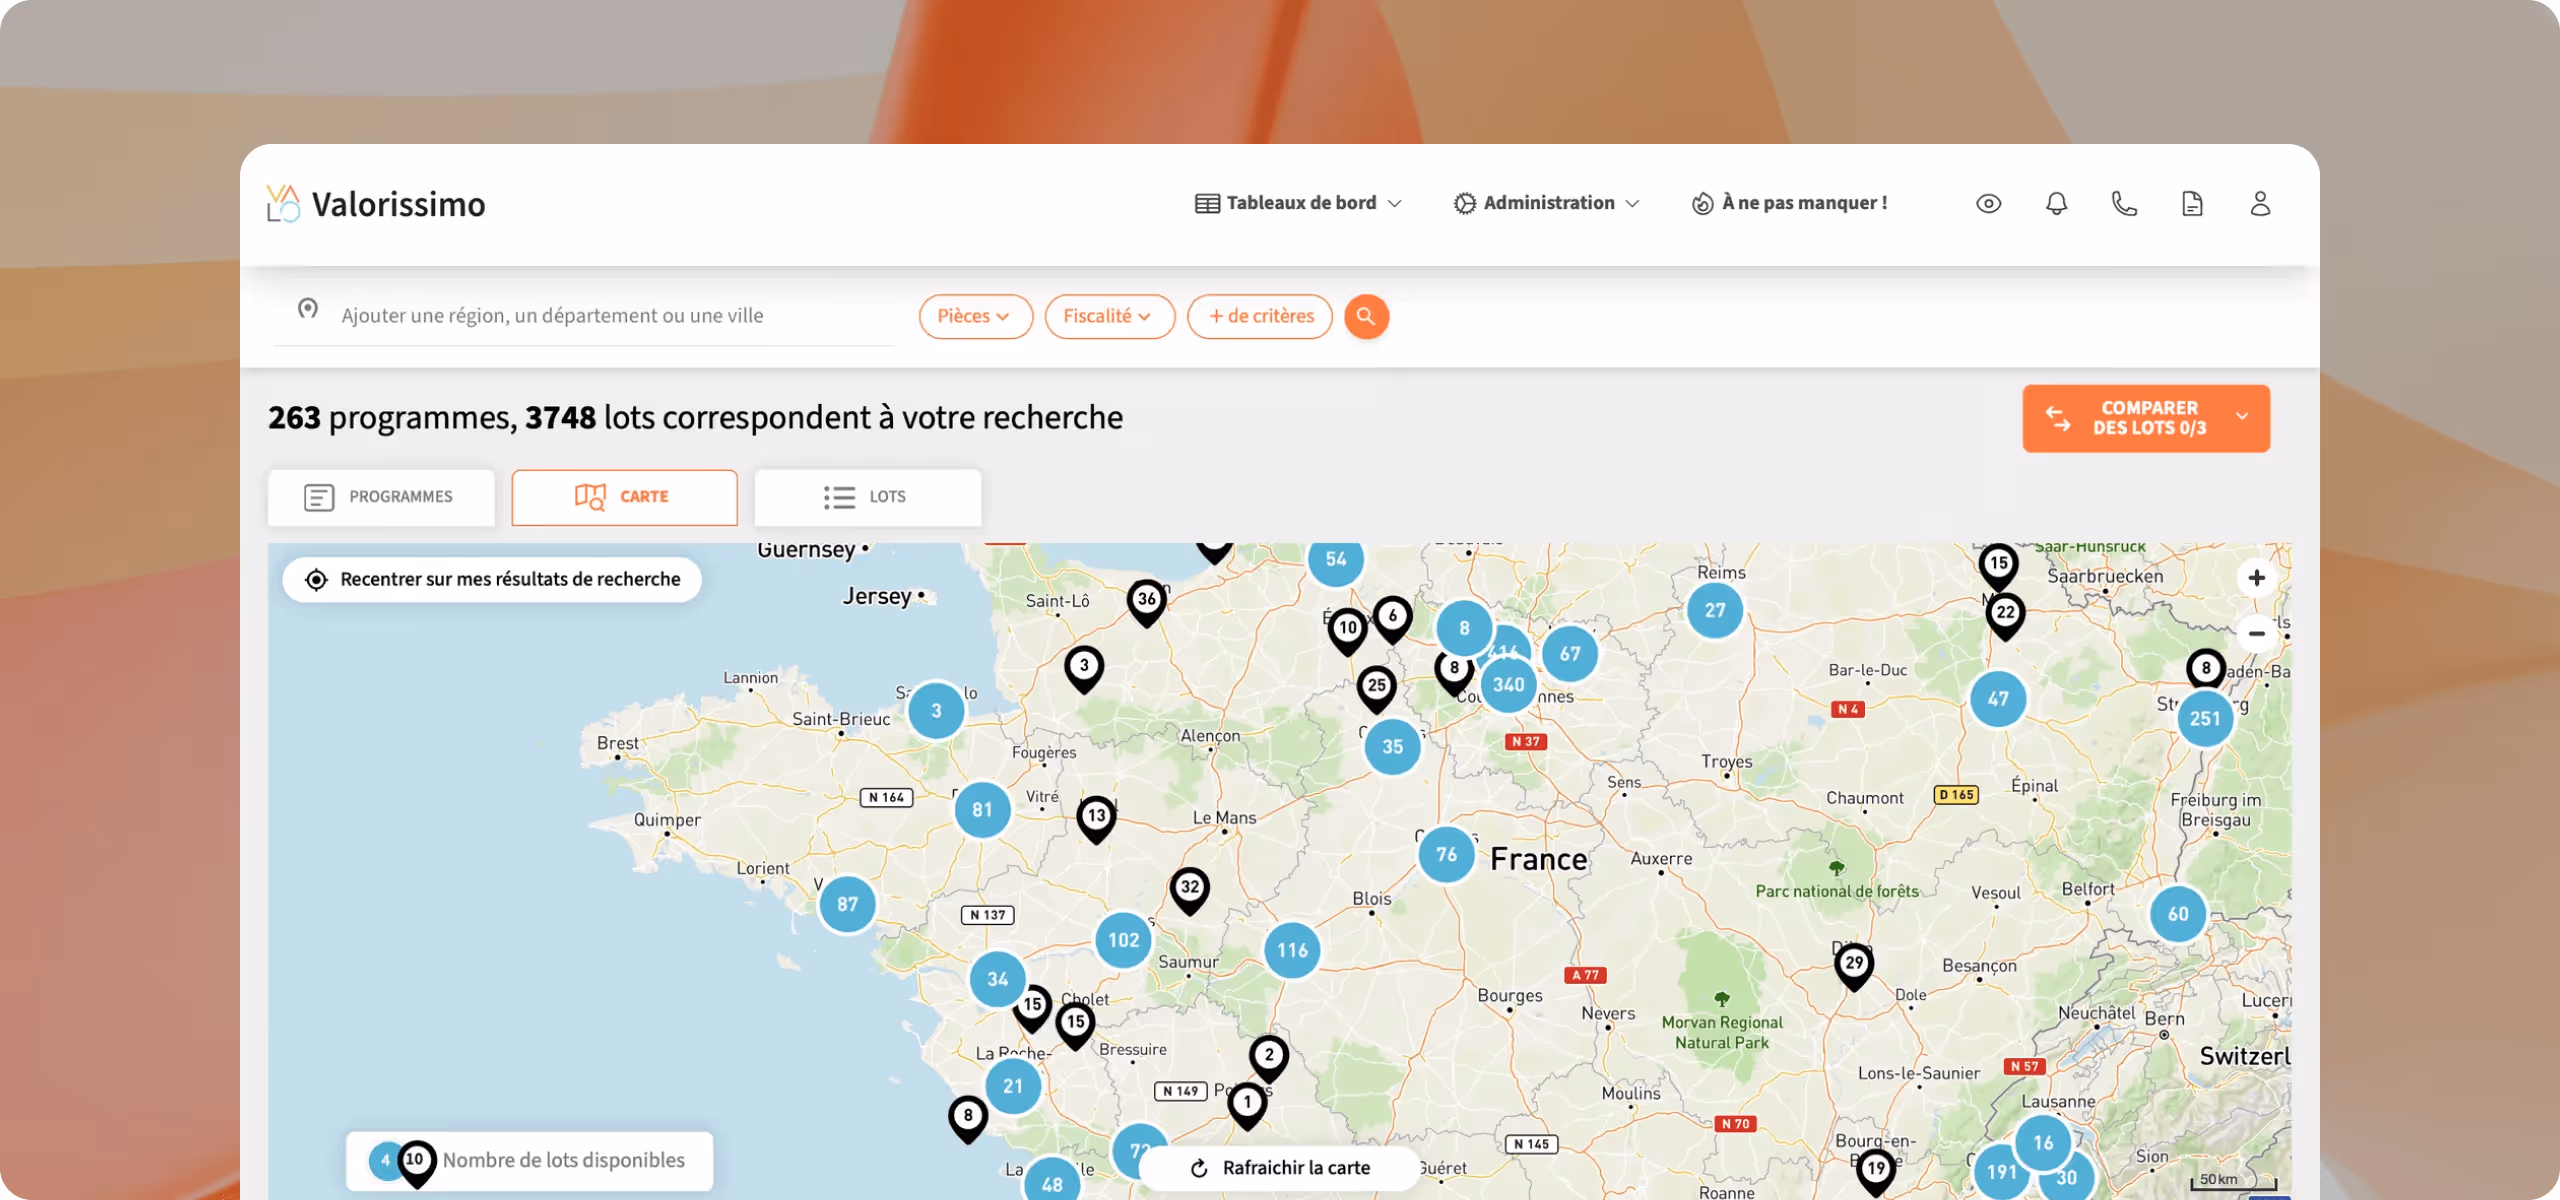Expand the Fiscalité filter dropdown
The height and width of the screenshot is (1200, 2560).
point(1109,316)
